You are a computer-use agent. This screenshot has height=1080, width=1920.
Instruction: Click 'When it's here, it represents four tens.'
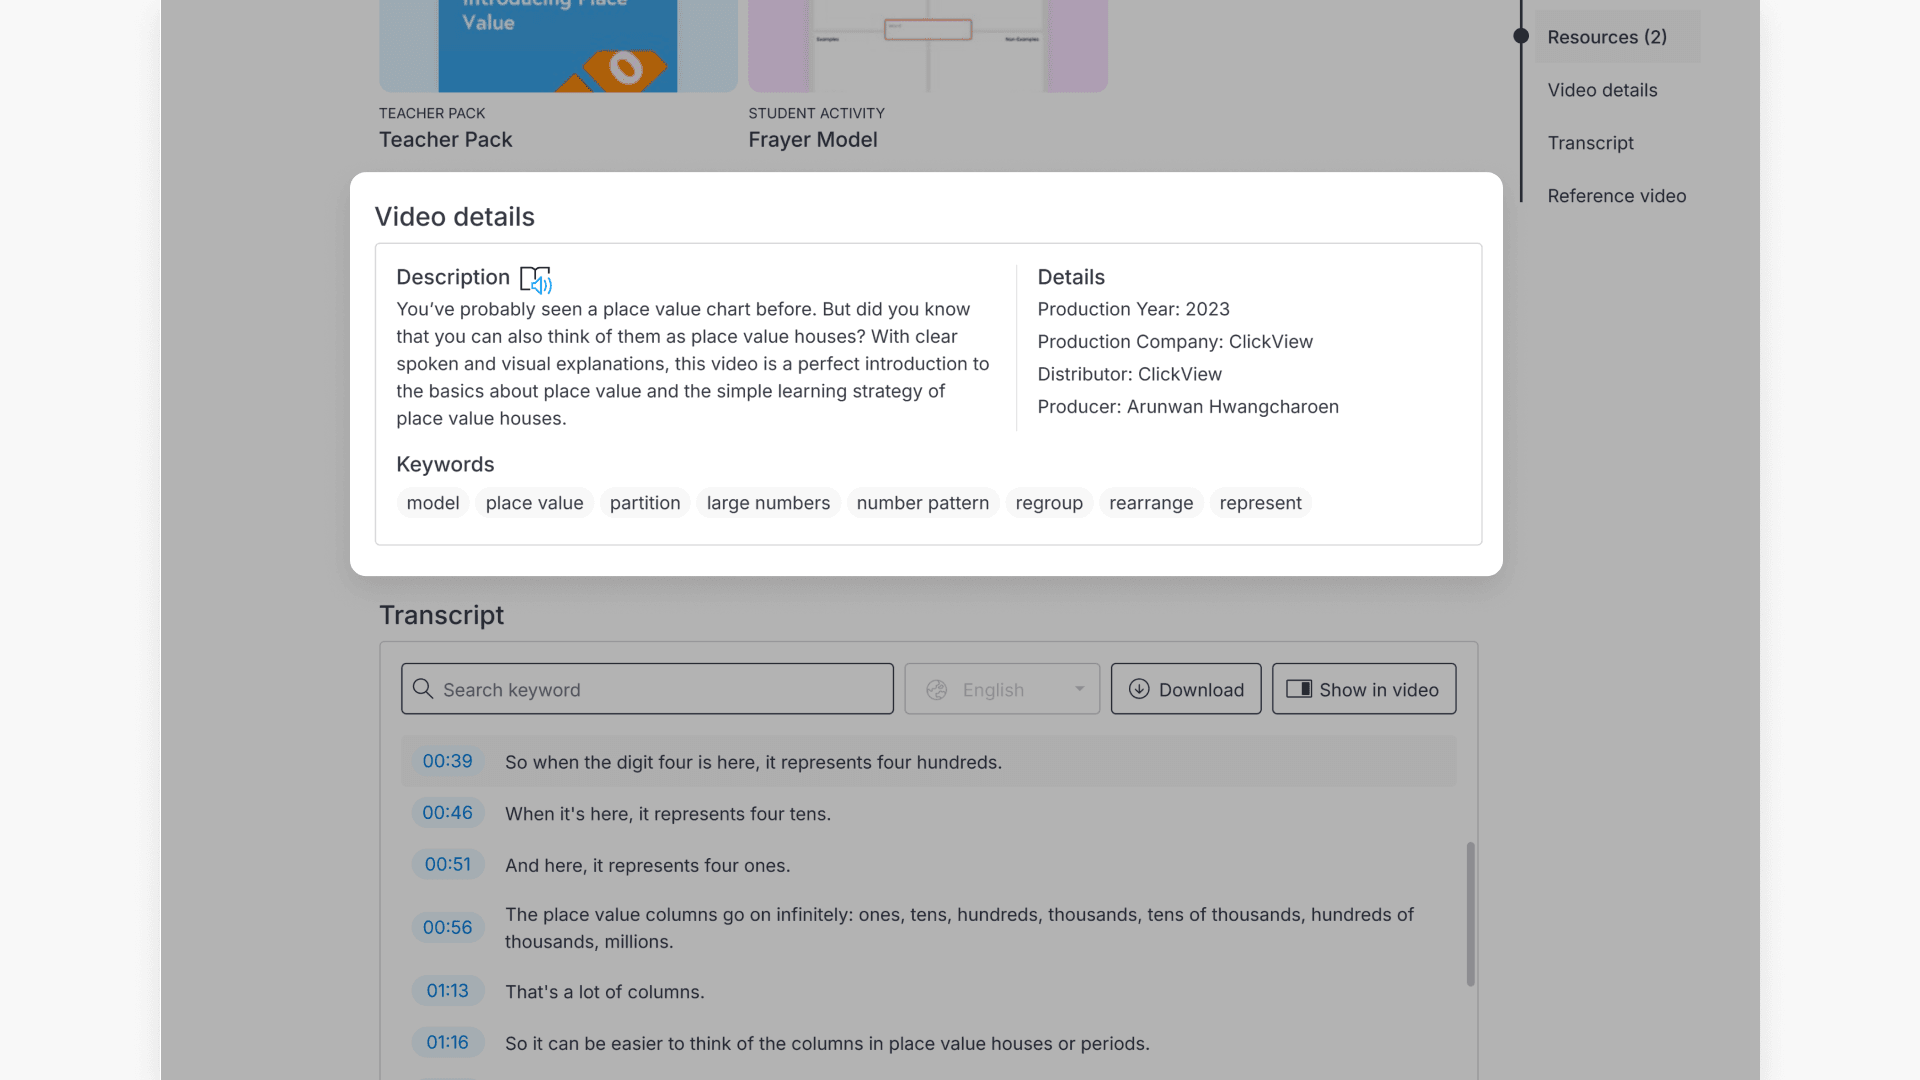(668, 814)
